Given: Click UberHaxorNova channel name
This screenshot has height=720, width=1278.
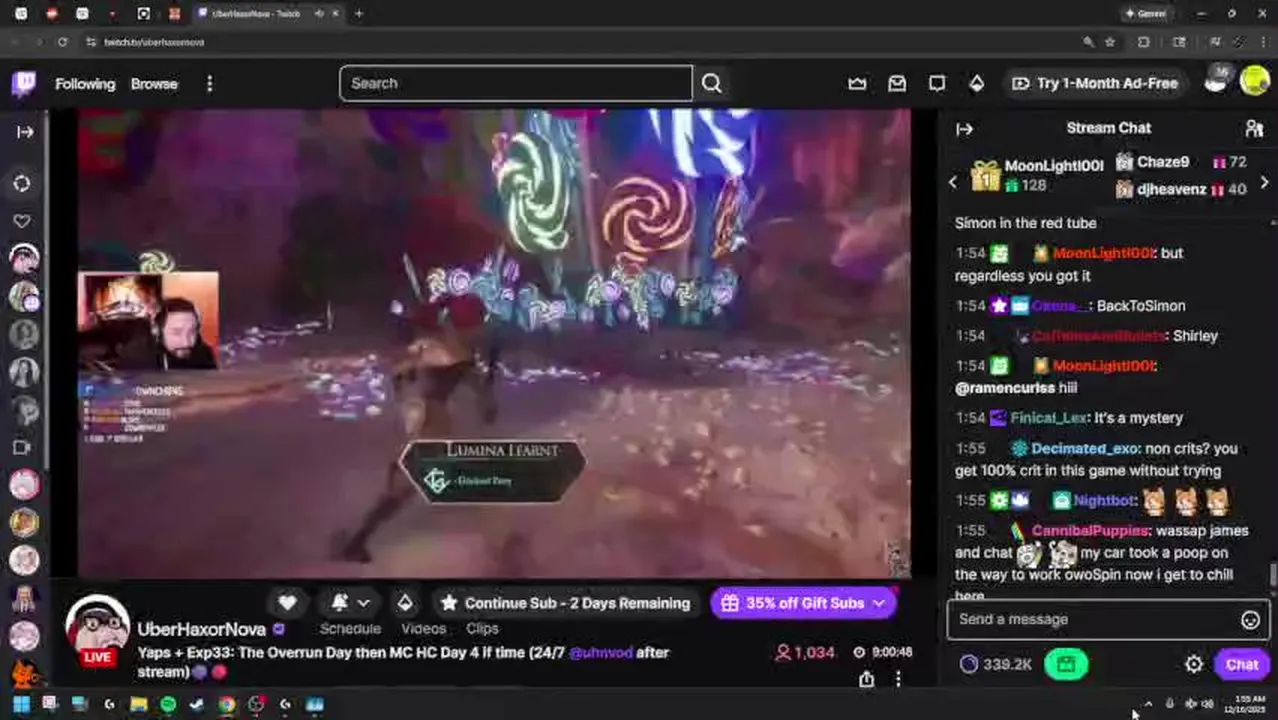Looking at the screenshot, I should pyautogui.click(x=201, y=629).
